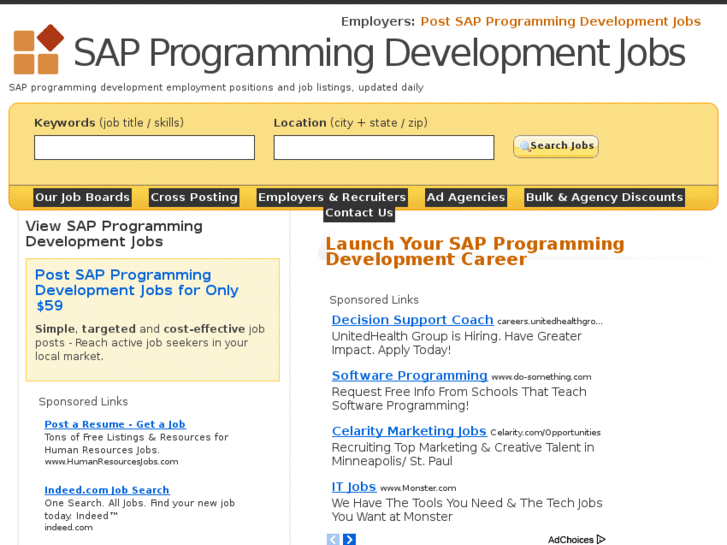Open the Indeed.com Job Search link
The height and width of the screenshot is (545, 727).
[106, 490]
